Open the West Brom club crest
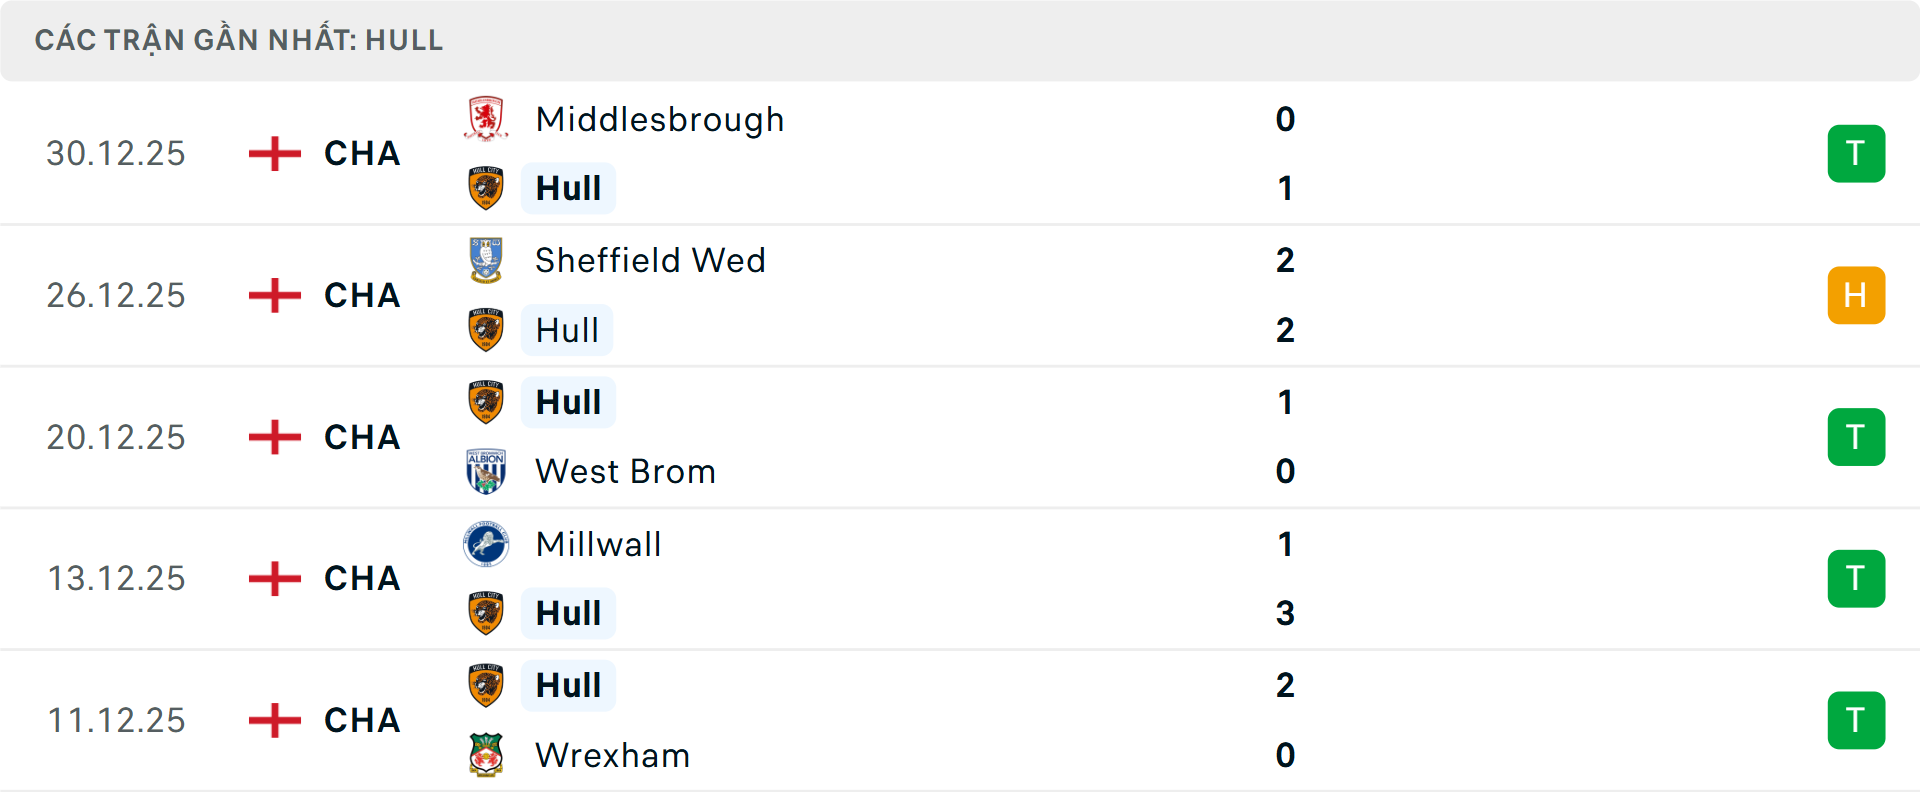This screenshot has height=792, width=1920. [x=487, y=471]
